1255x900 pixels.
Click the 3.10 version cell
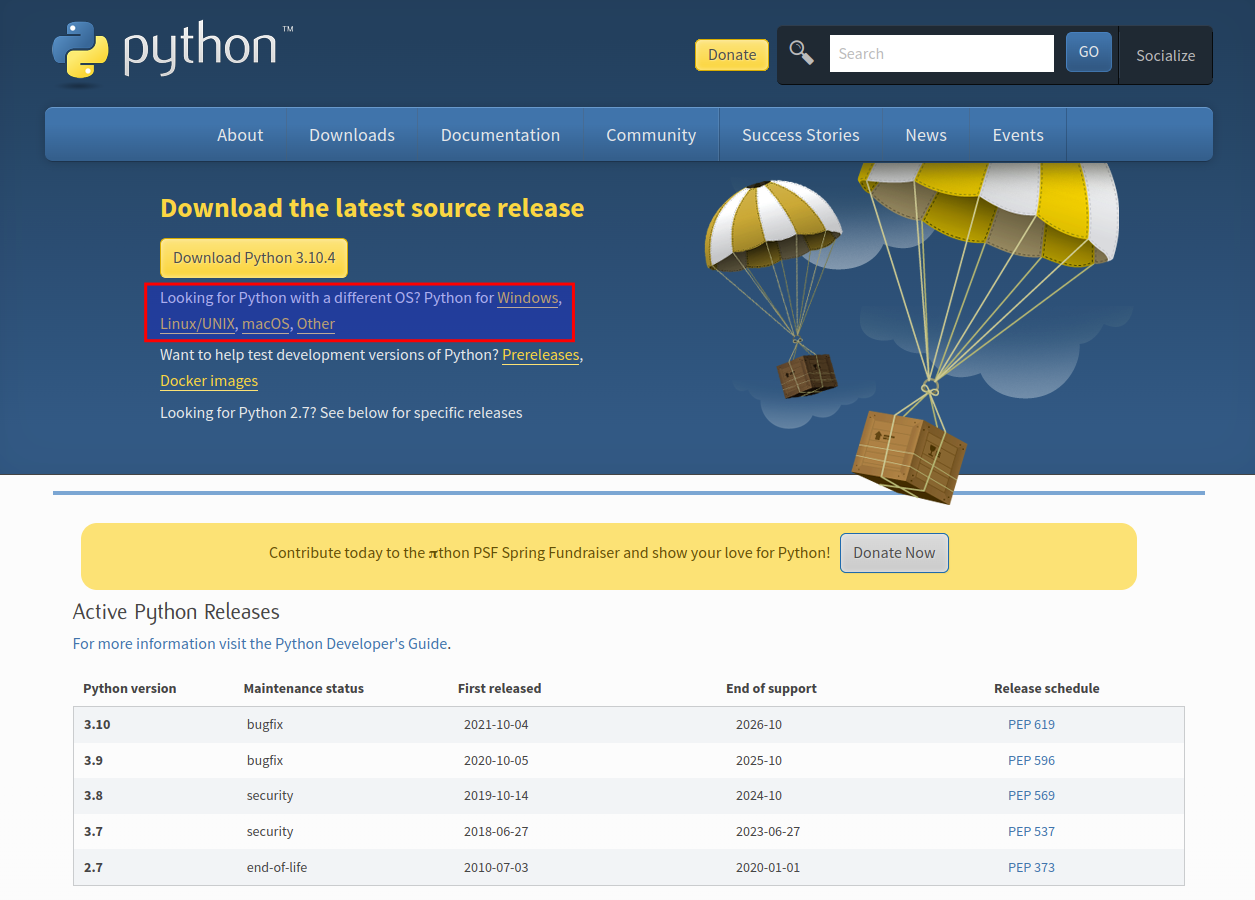click(x=97, y=725)
